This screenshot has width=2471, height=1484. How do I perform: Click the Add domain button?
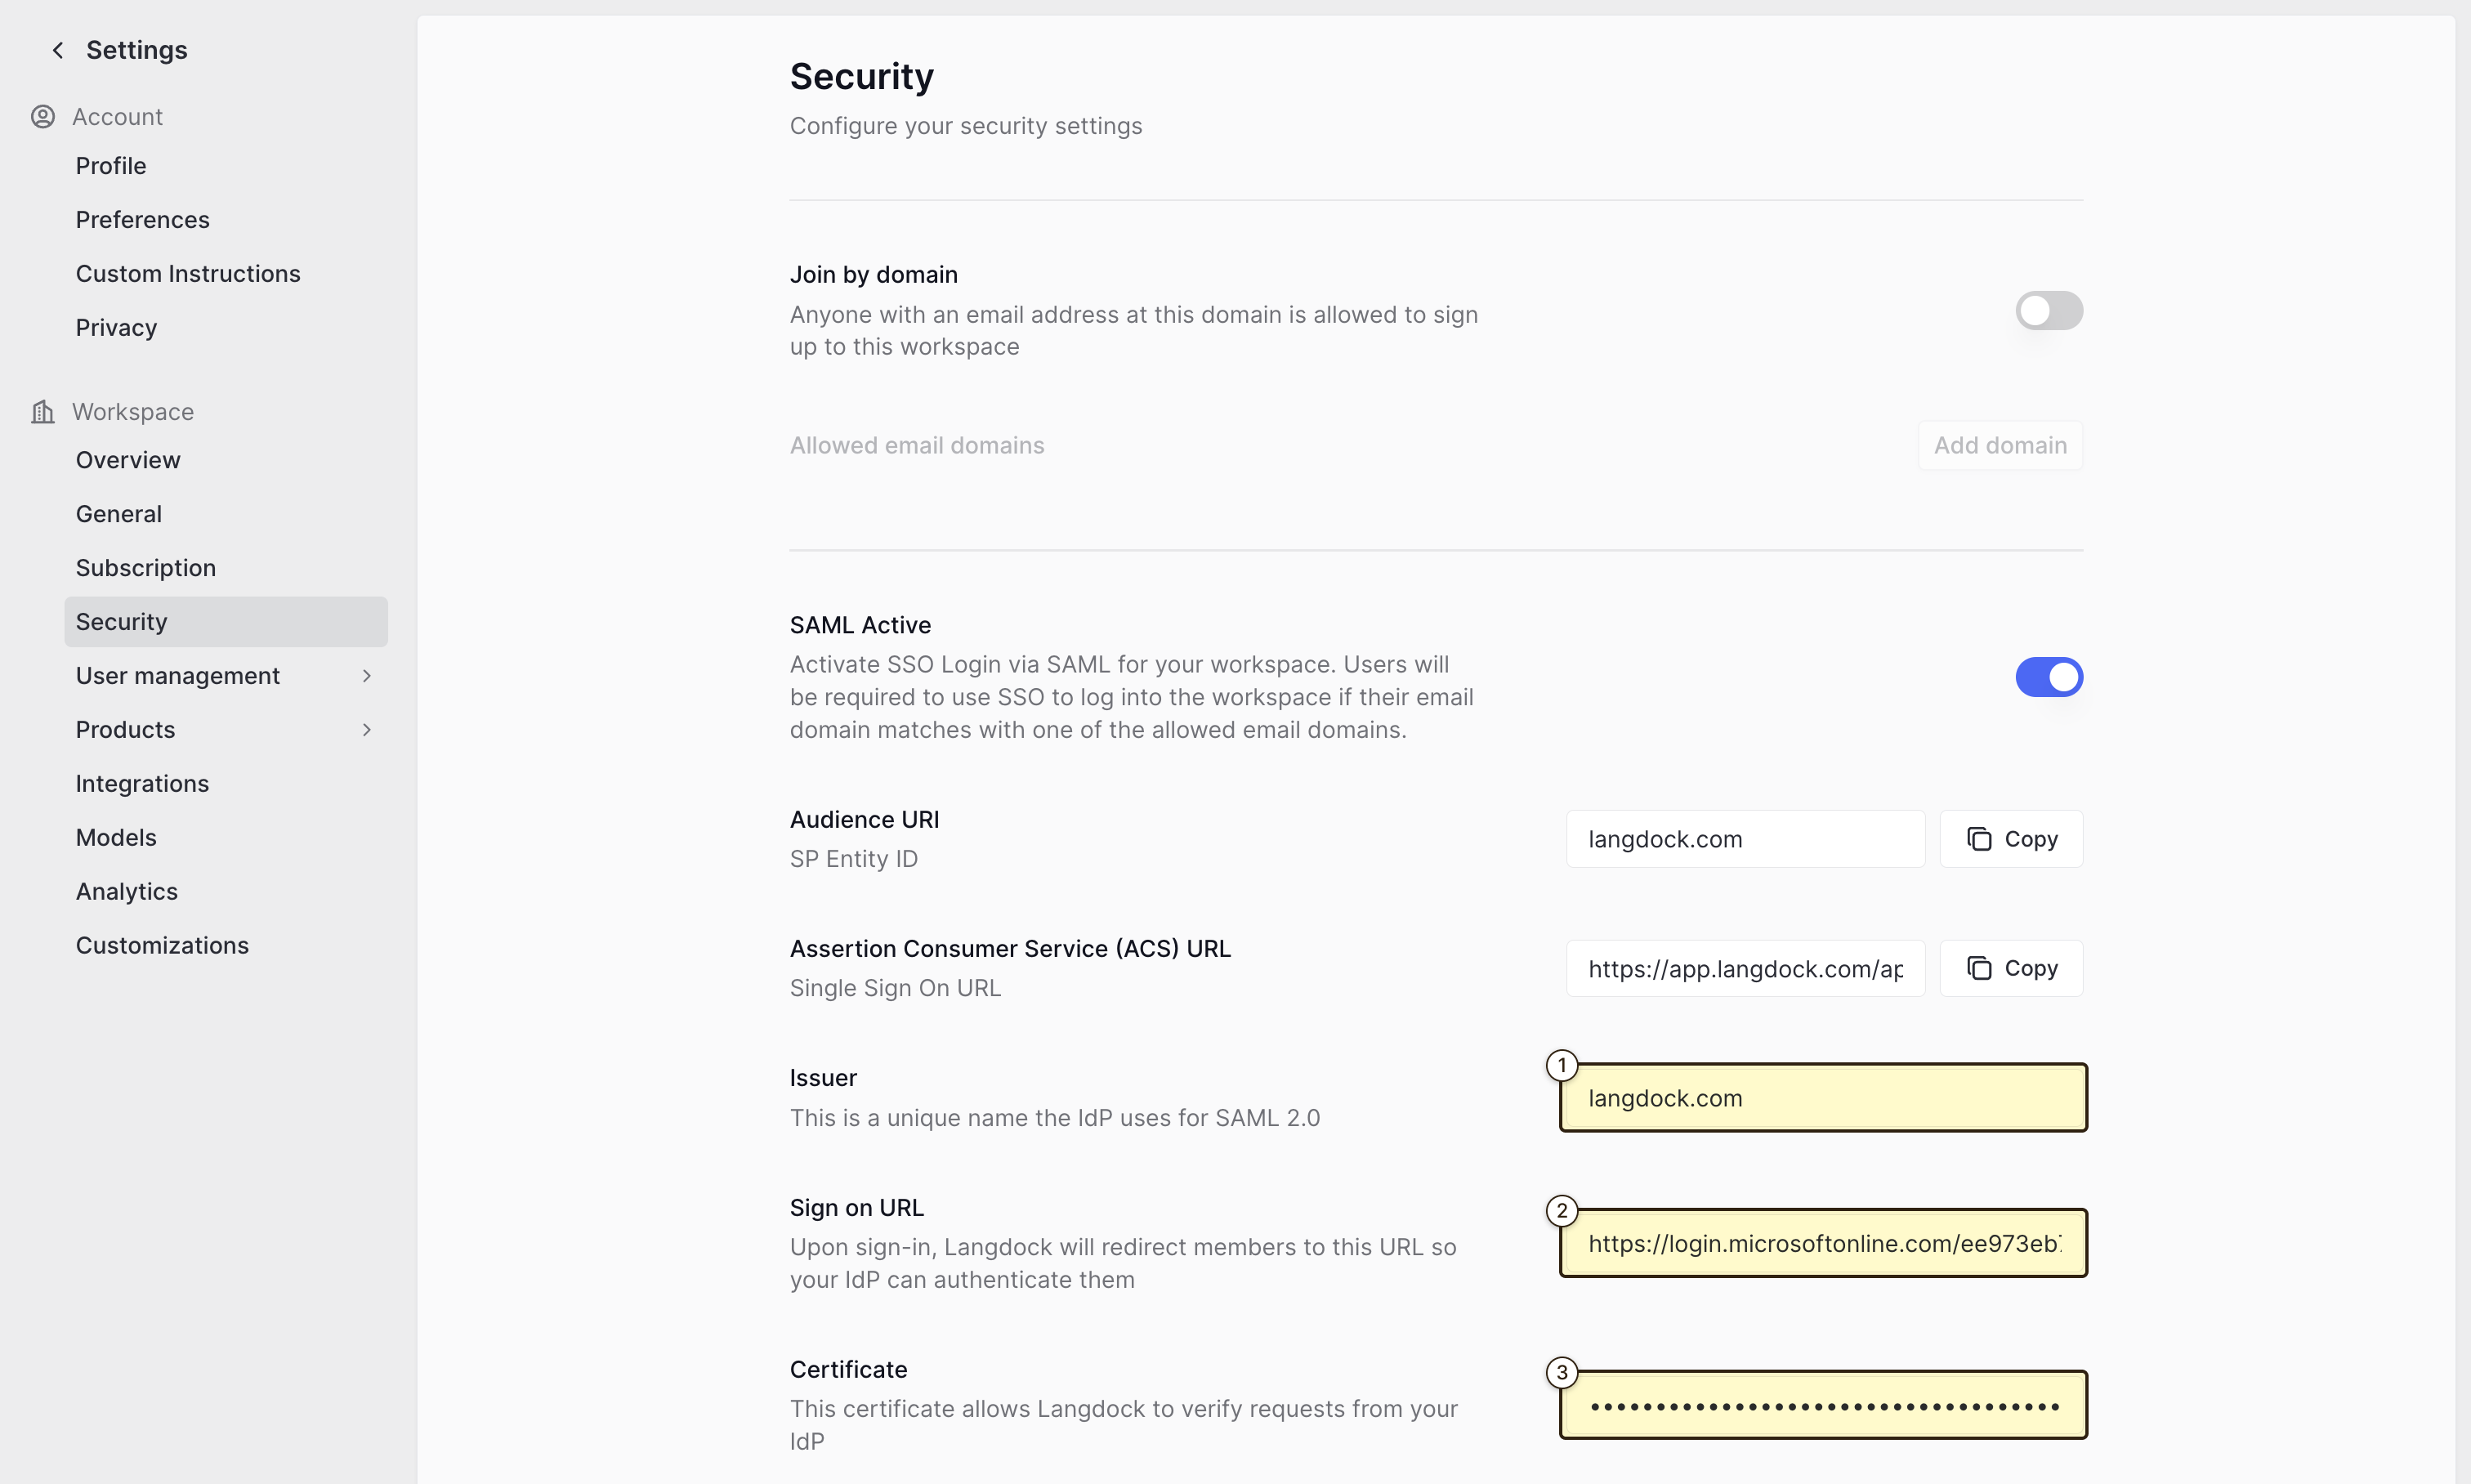(2000, 445)
